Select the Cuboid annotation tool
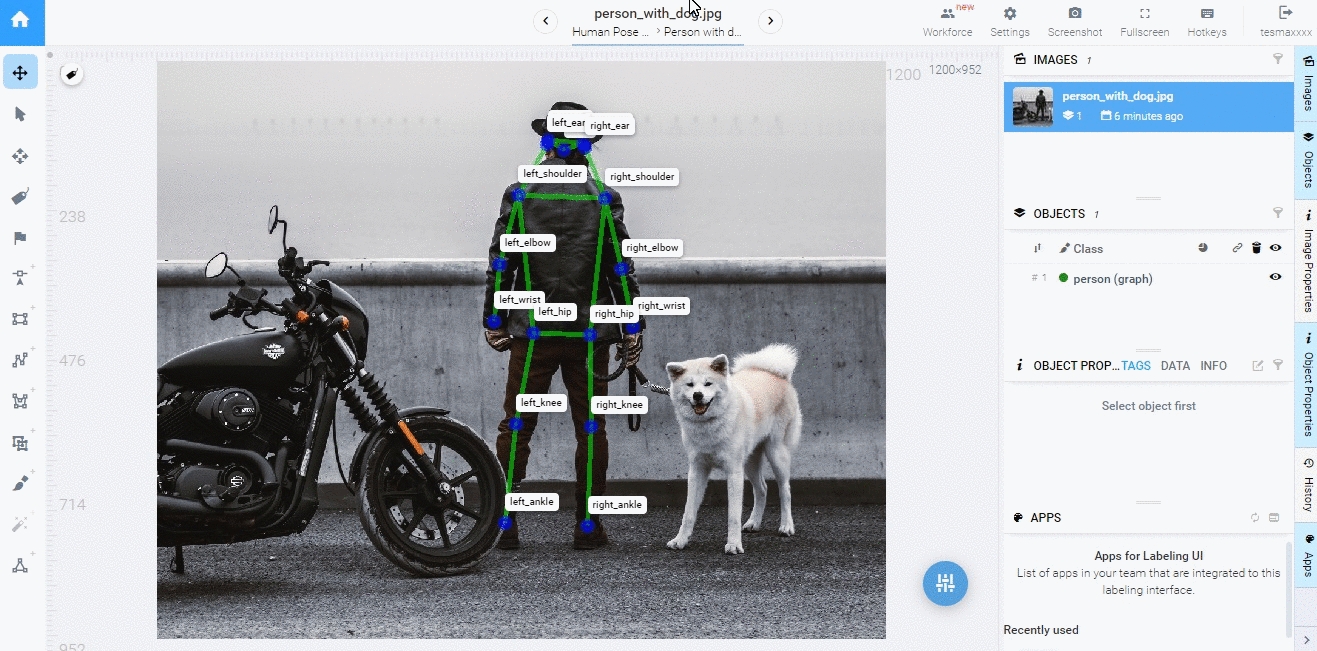1317x651 pixels. pos(20,442)
